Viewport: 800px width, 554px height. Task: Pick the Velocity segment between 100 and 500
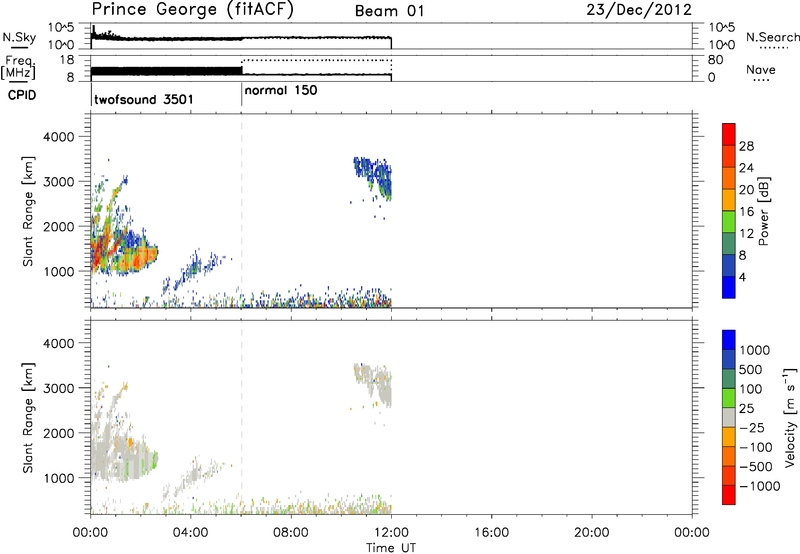pos(729,379)
